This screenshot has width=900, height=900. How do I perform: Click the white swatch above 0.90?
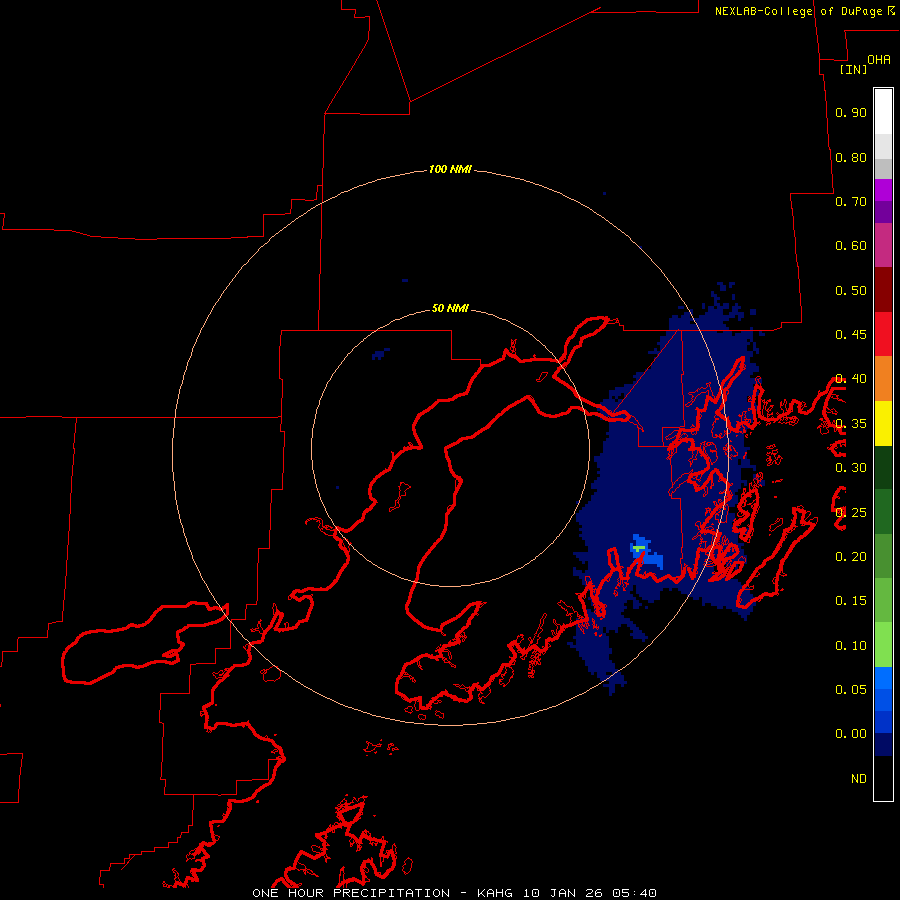click(x=883, y=112)
